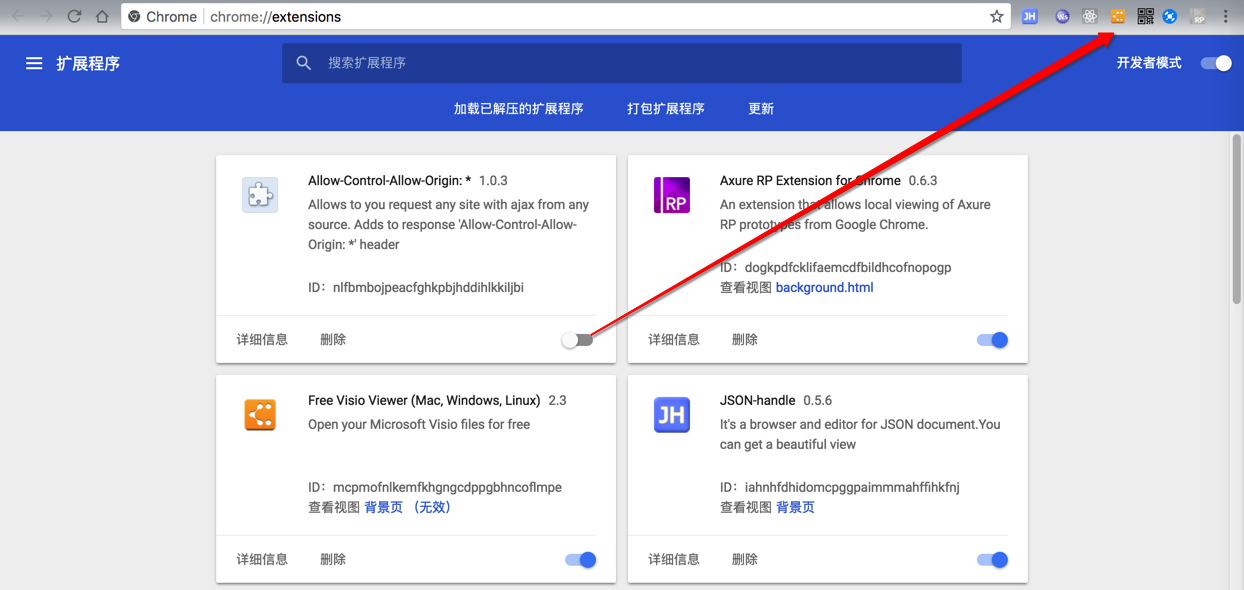Click the search magnifier icon

[x=304, y=63]
